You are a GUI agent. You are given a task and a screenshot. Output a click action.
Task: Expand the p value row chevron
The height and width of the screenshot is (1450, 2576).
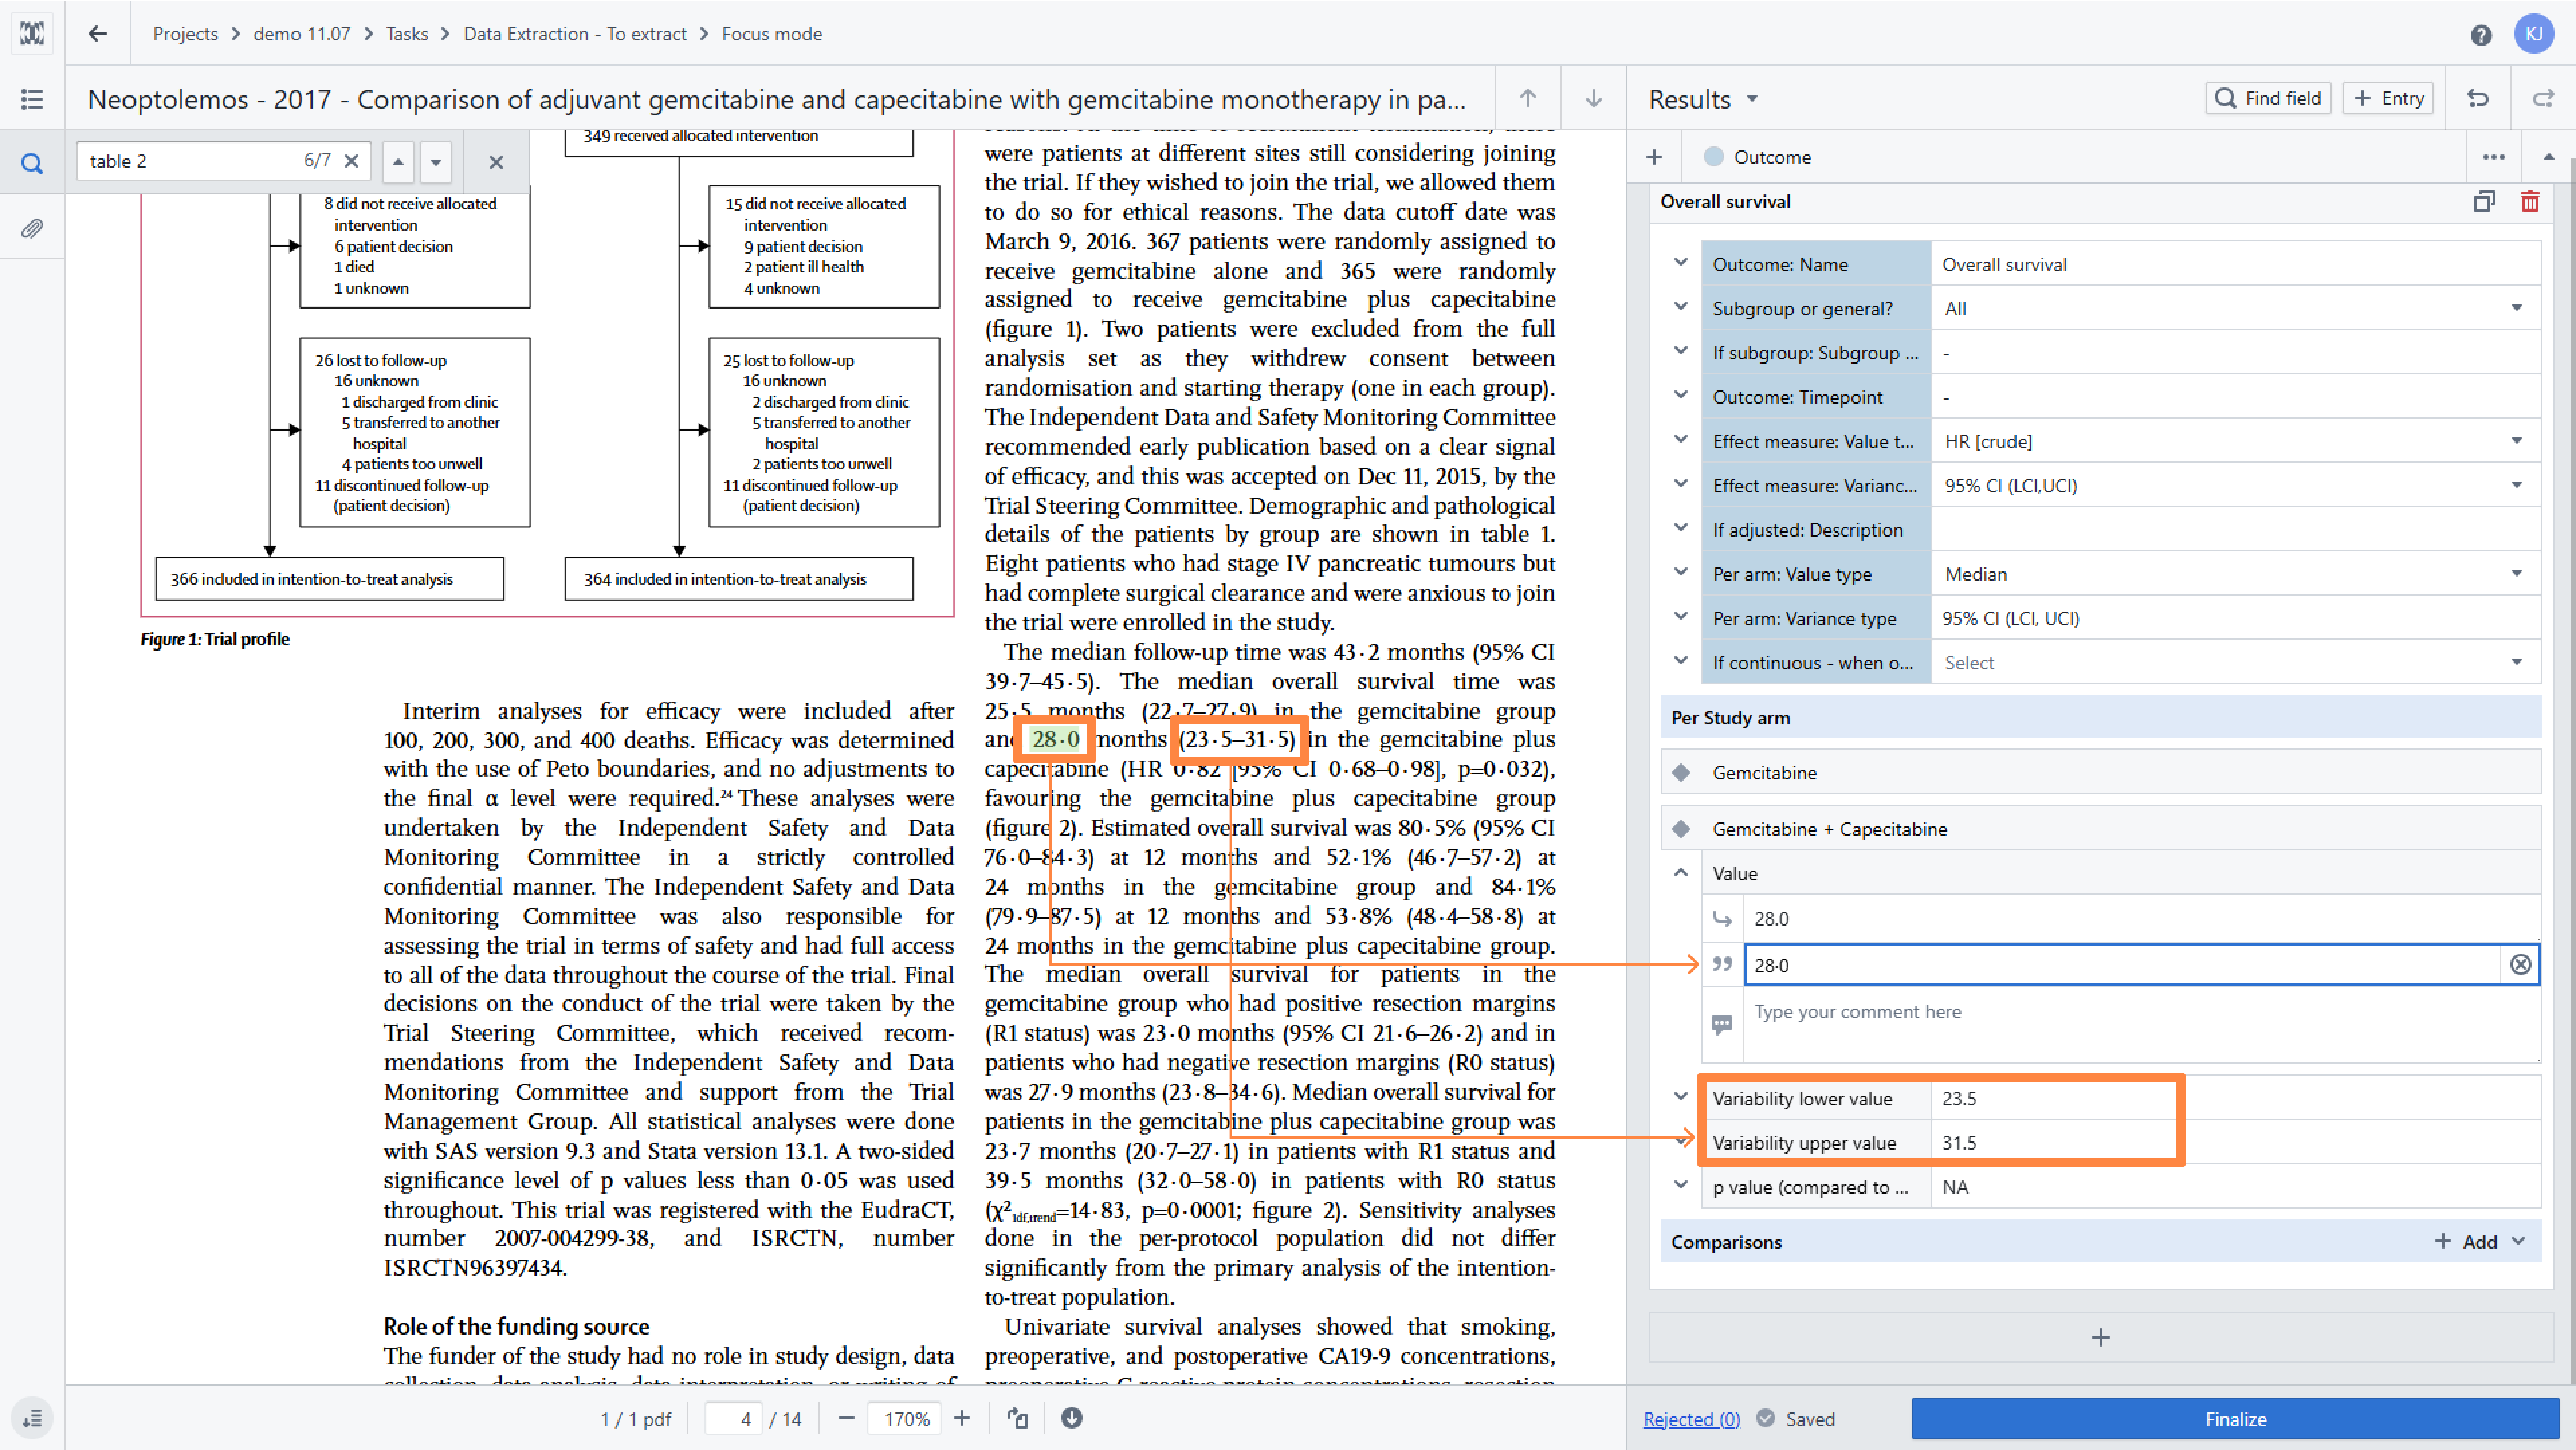(1681, 1186)
